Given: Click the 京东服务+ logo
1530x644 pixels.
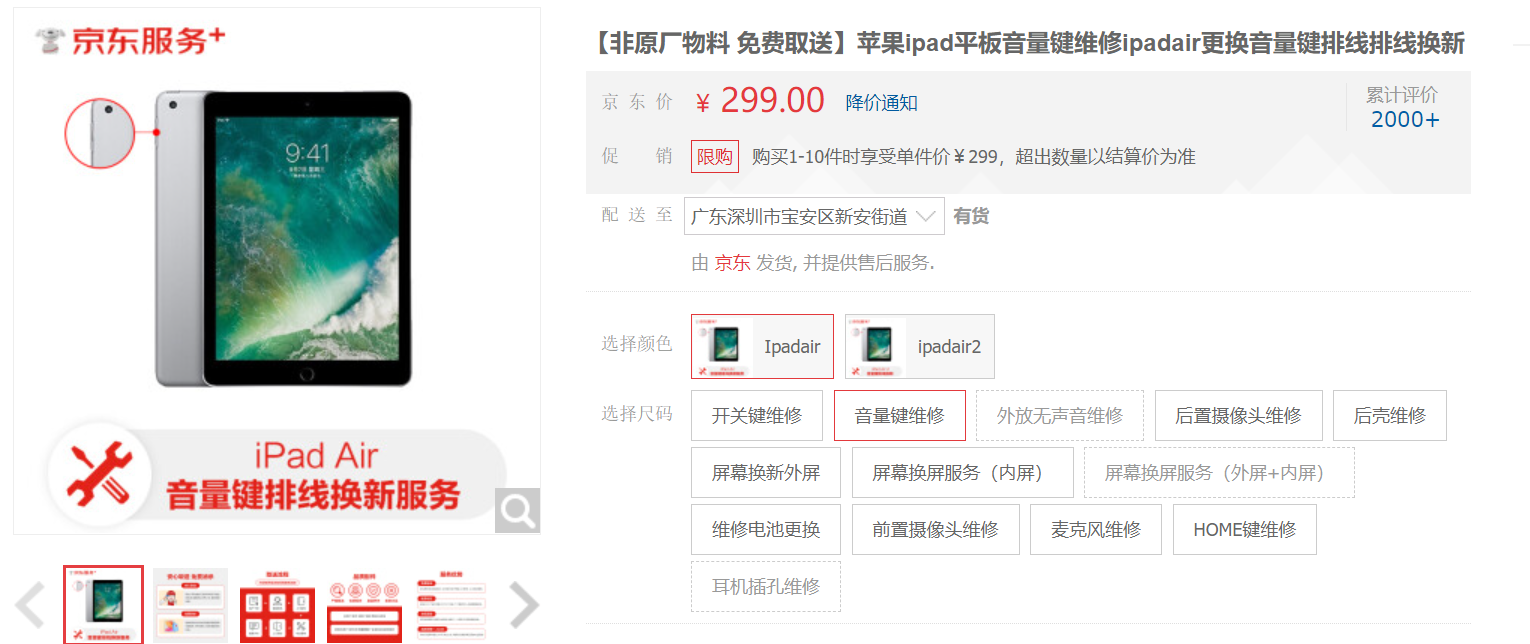Looking at the screenshot, I should (130, 41).
